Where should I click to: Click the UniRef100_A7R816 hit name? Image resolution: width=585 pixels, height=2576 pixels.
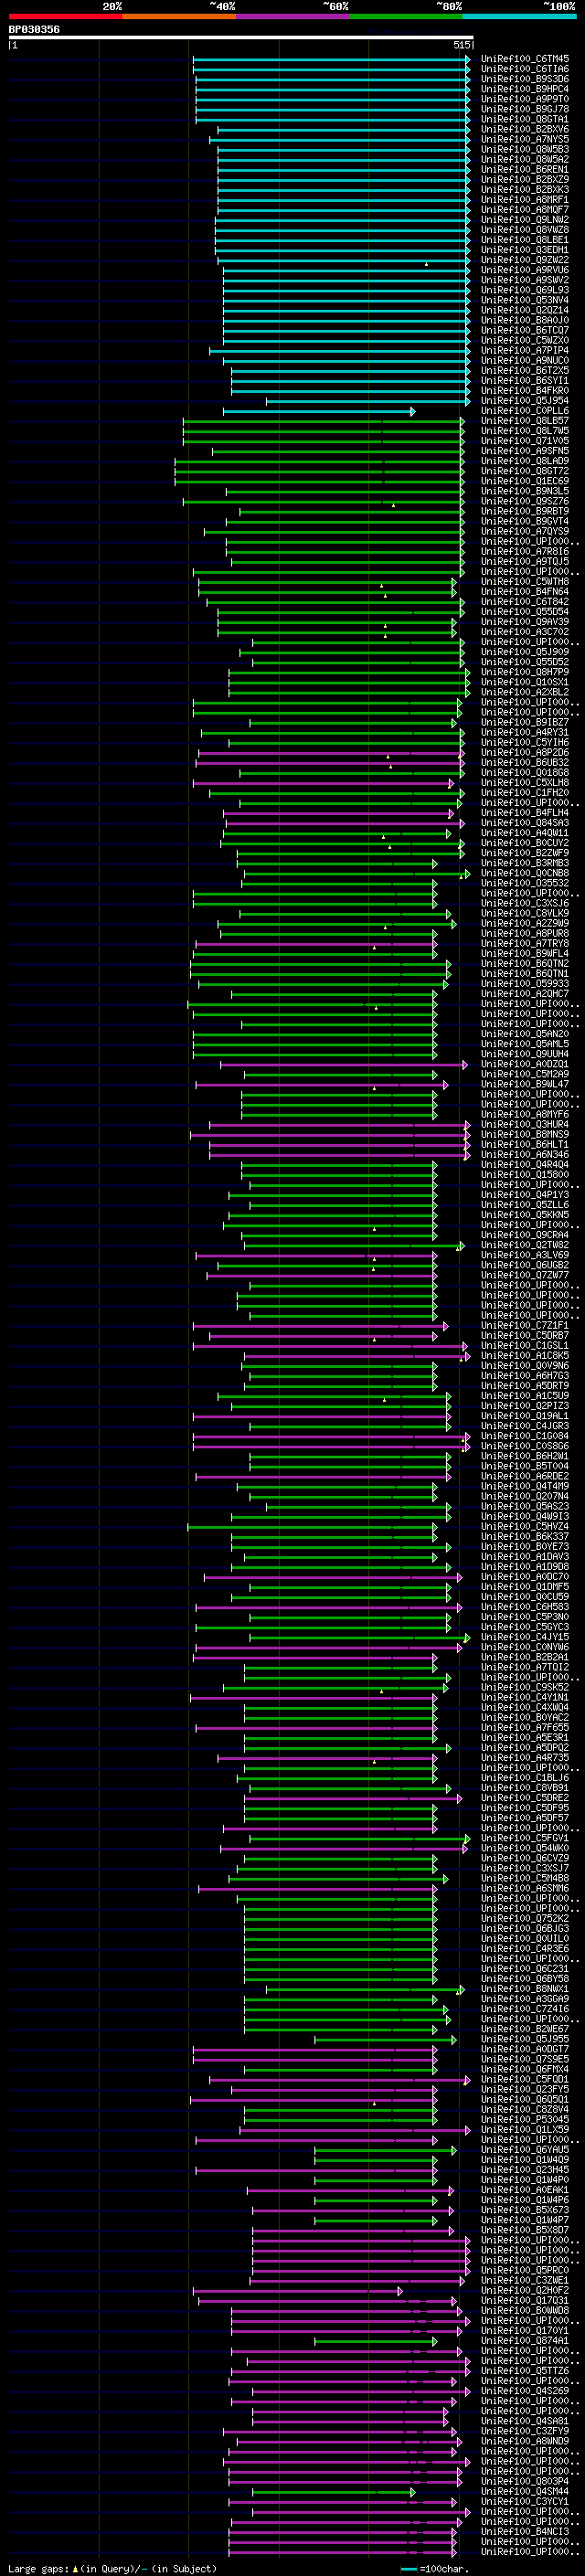525,551
